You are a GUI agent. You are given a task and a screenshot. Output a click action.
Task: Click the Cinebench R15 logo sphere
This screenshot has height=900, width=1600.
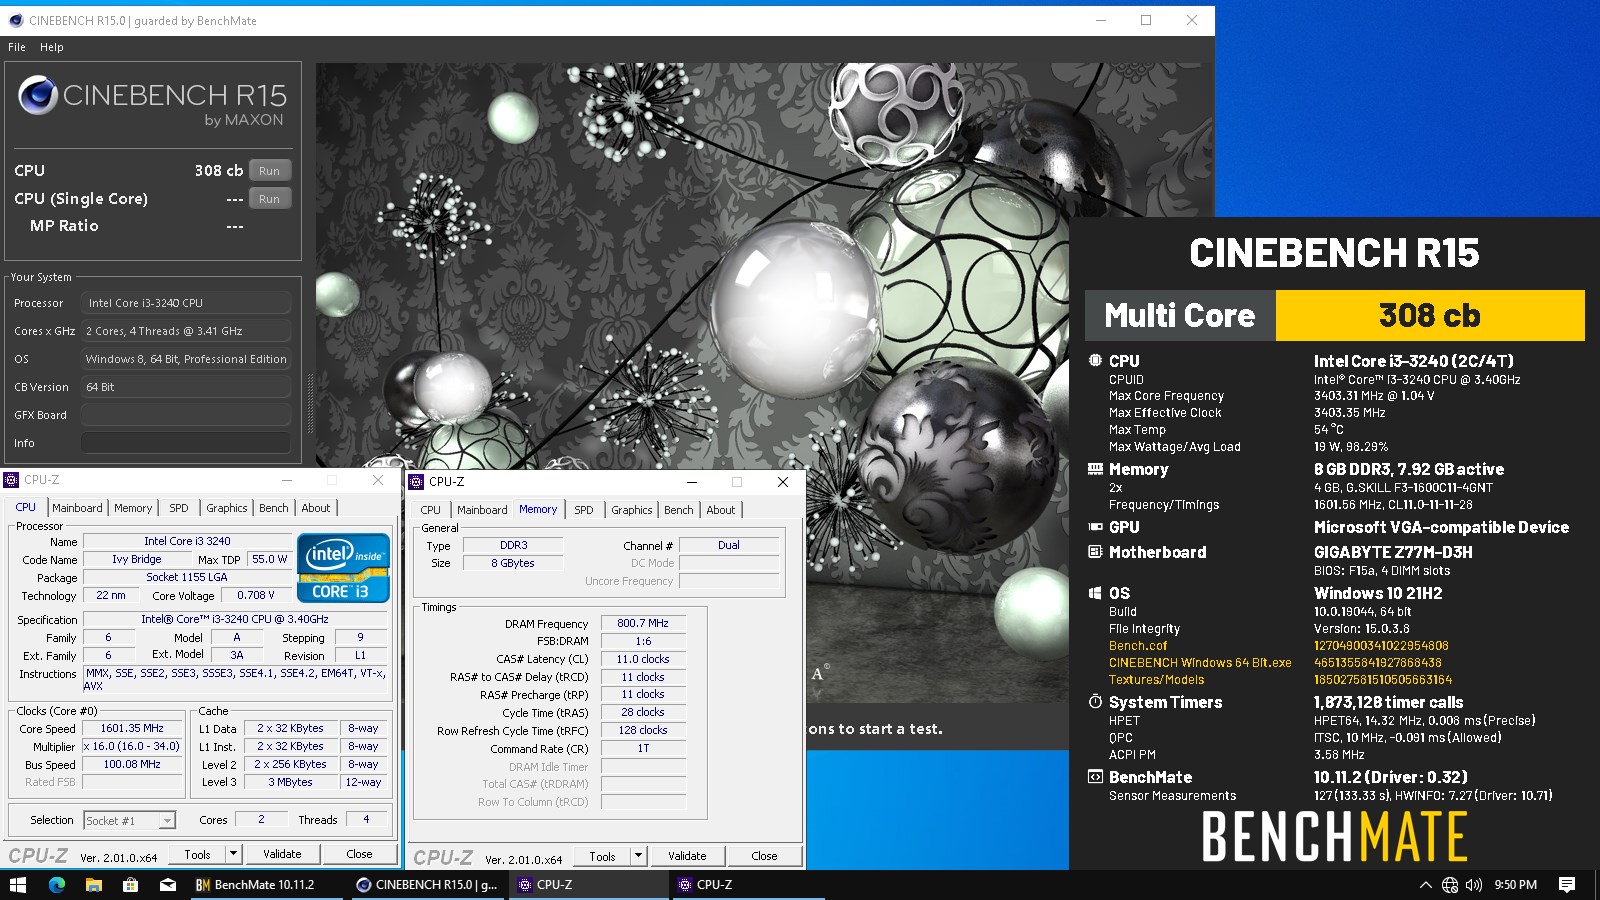click(x=38, y=95)
